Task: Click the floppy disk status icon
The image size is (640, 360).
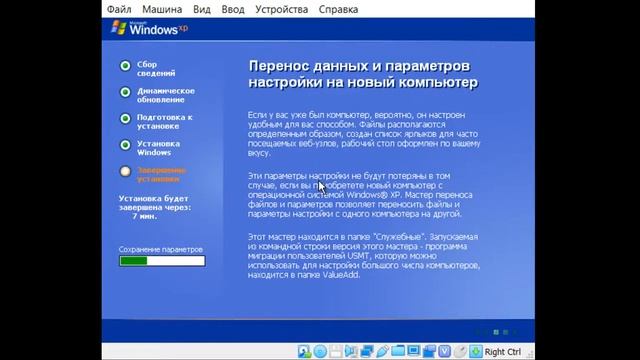Action: pyautogui.click(x=336, y=351)
